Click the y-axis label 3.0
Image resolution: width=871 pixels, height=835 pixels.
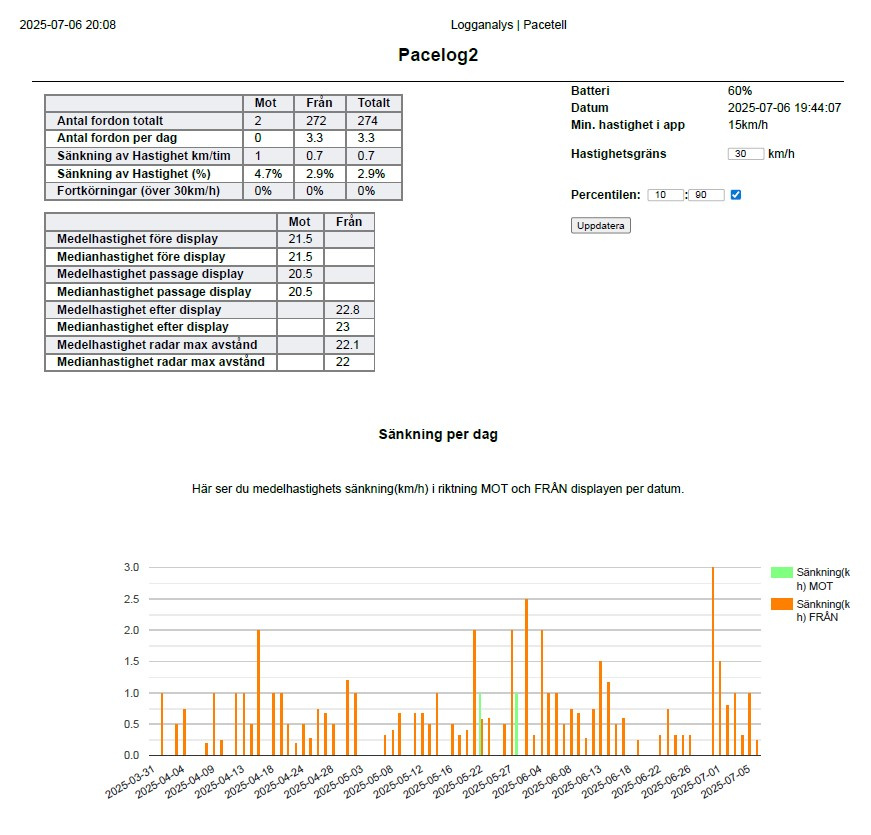(x=132, y=567)
